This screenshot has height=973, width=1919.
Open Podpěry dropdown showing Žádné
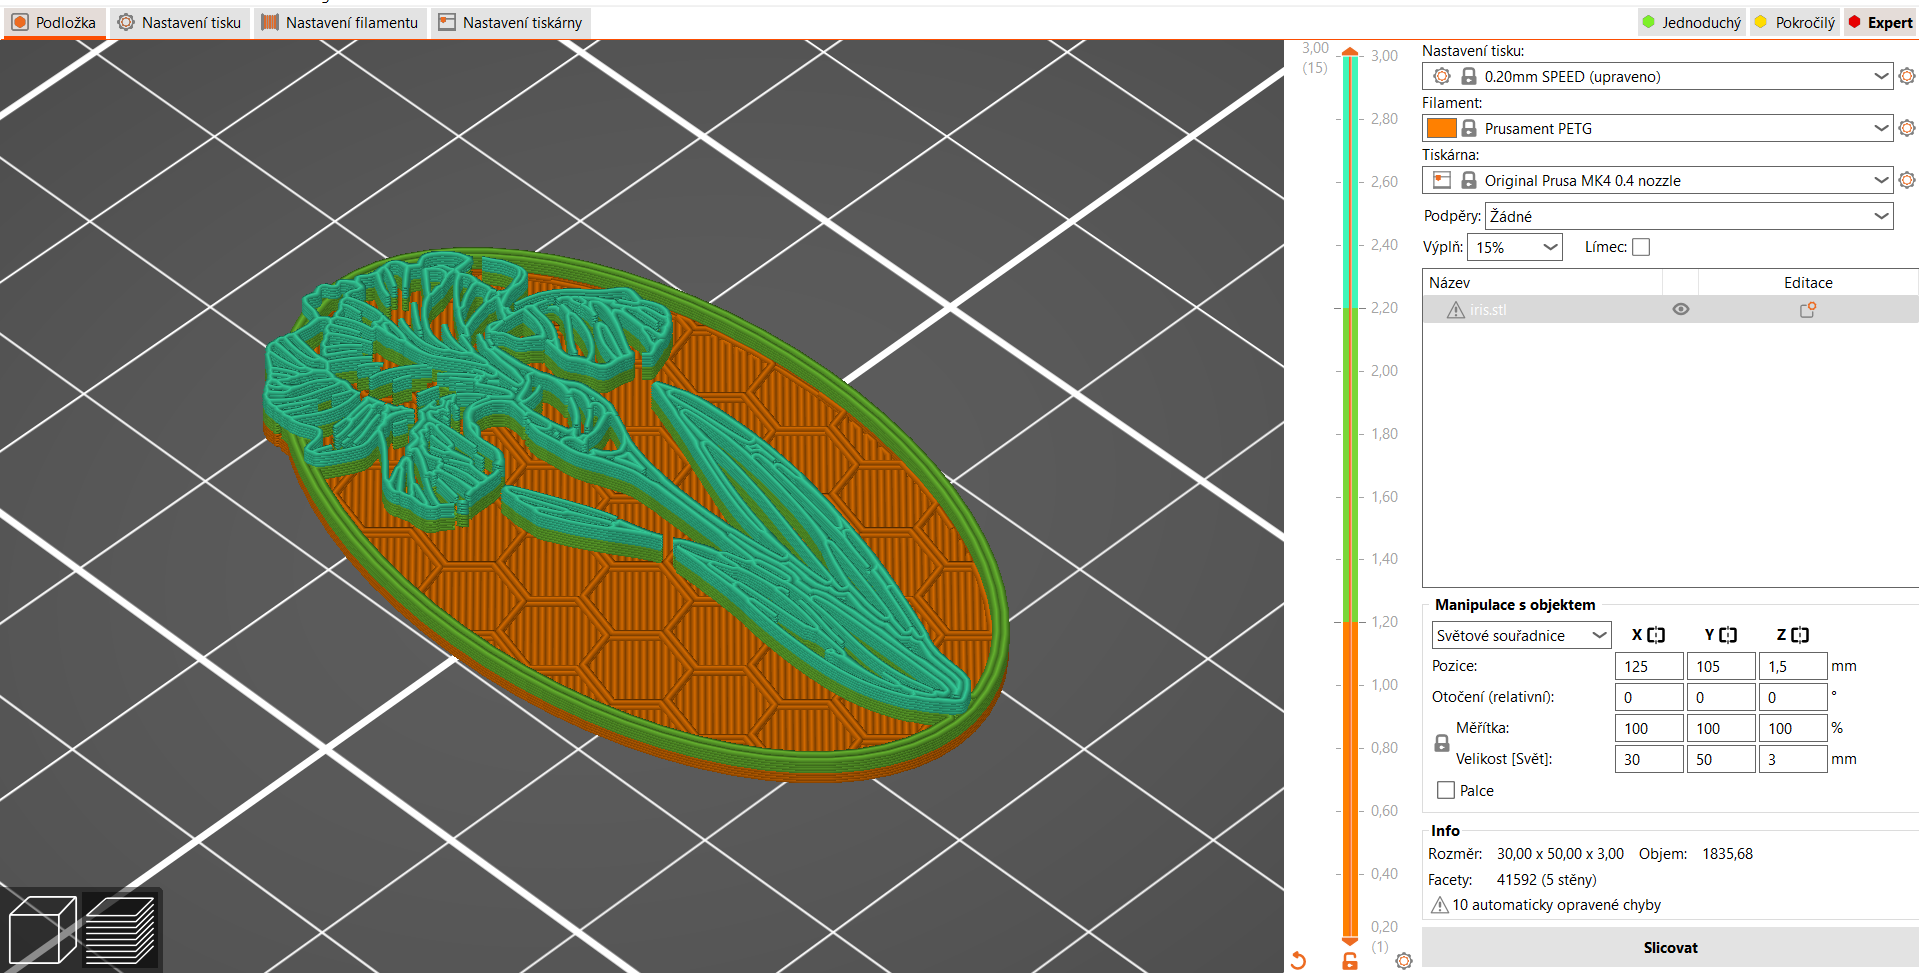1689,216
